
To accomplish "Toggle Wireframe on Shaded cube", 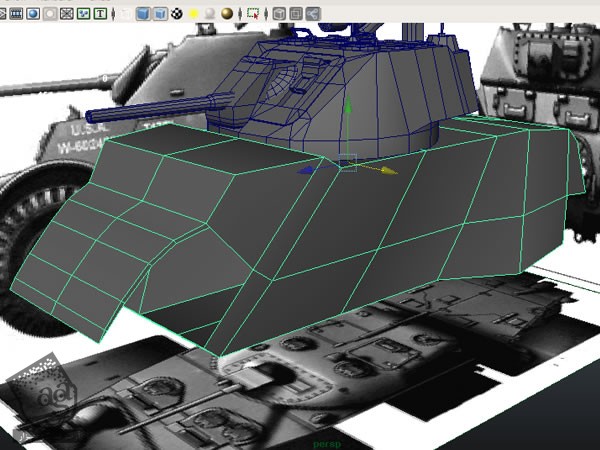I will (159, 14).
